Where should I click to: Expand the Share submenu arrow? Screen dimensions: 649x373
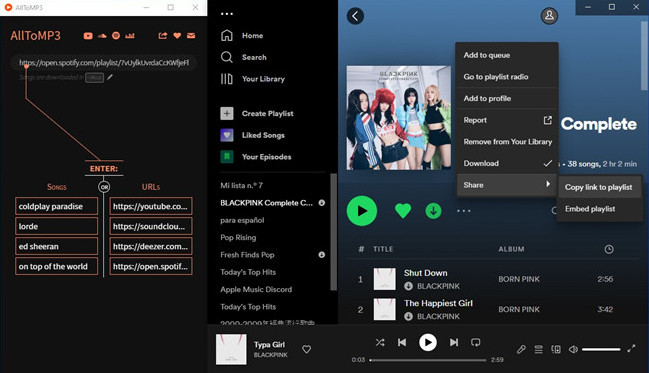tap(548, 184)
